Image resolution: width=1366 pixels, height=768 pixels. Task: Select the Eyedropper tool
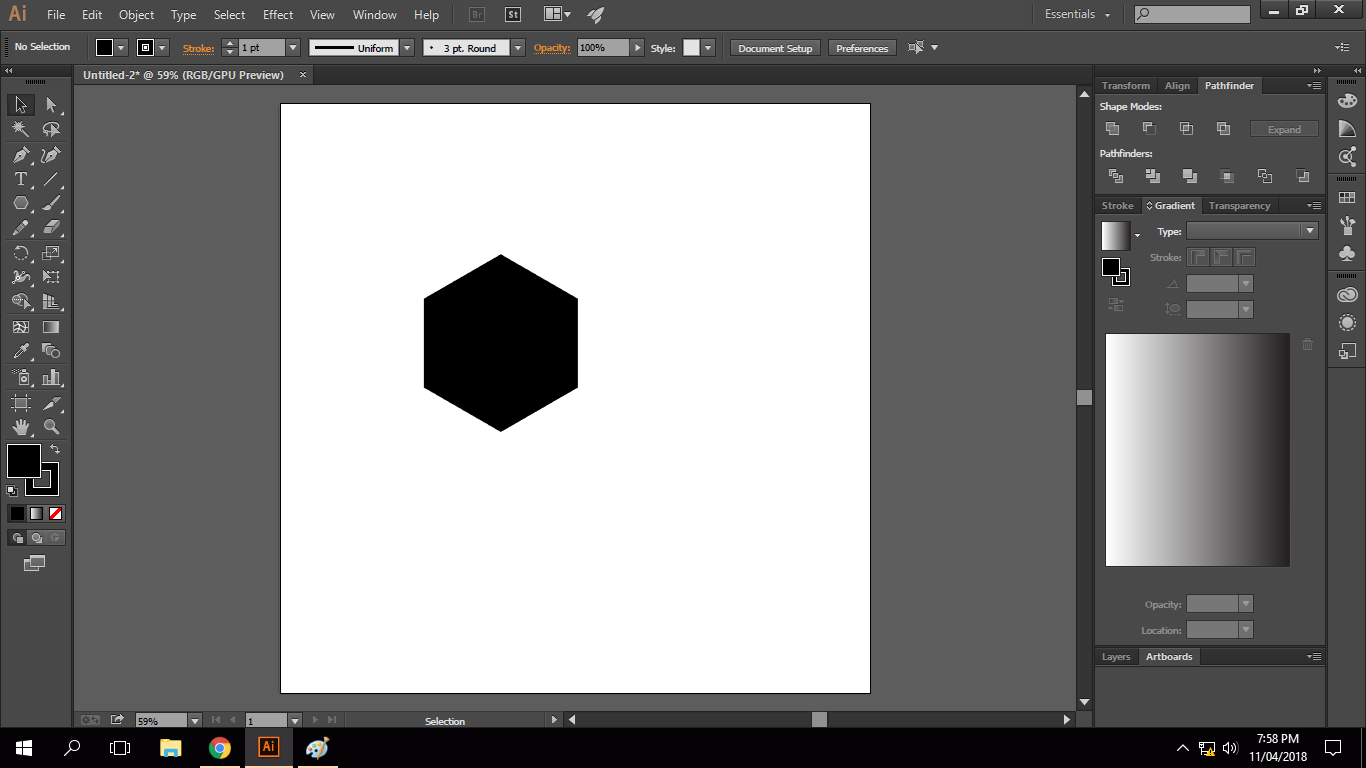pos(20,351)
